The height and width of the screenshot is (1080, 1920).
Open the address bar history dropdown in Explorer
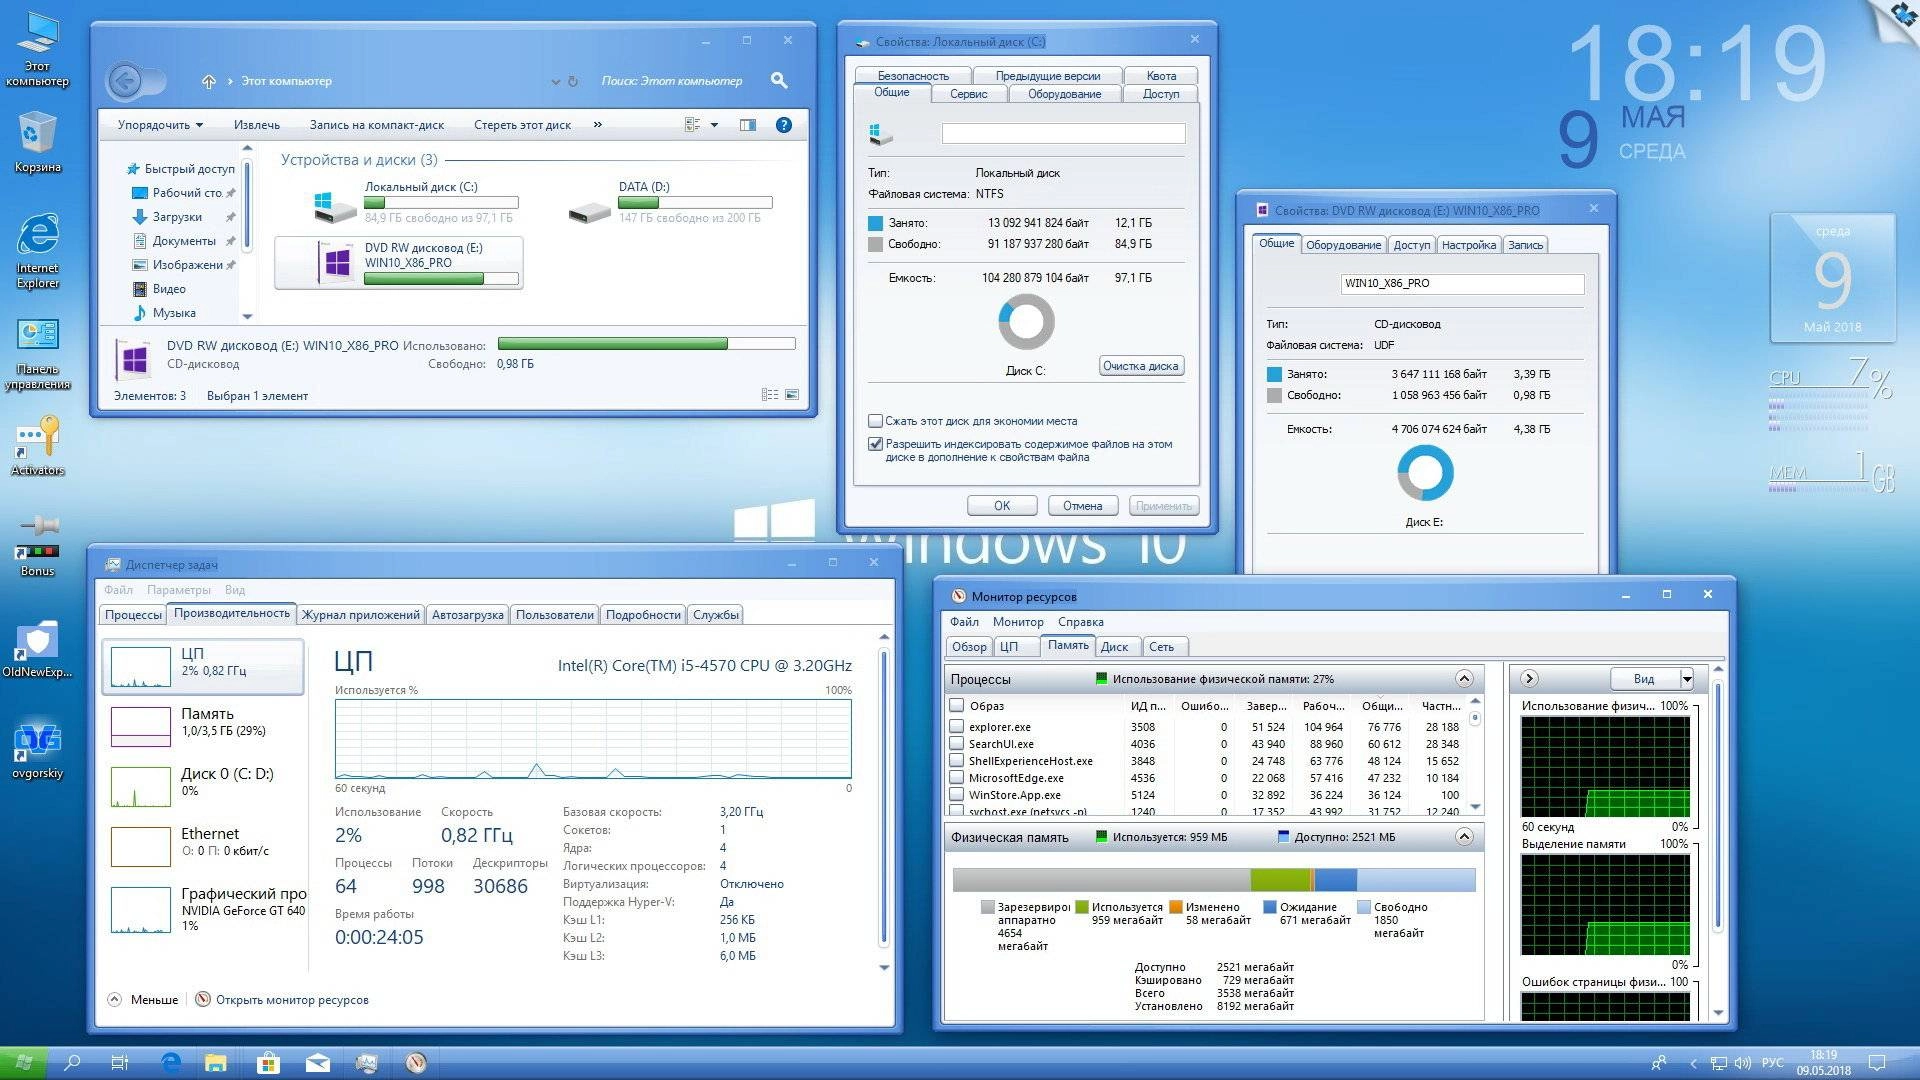(555, 81)
